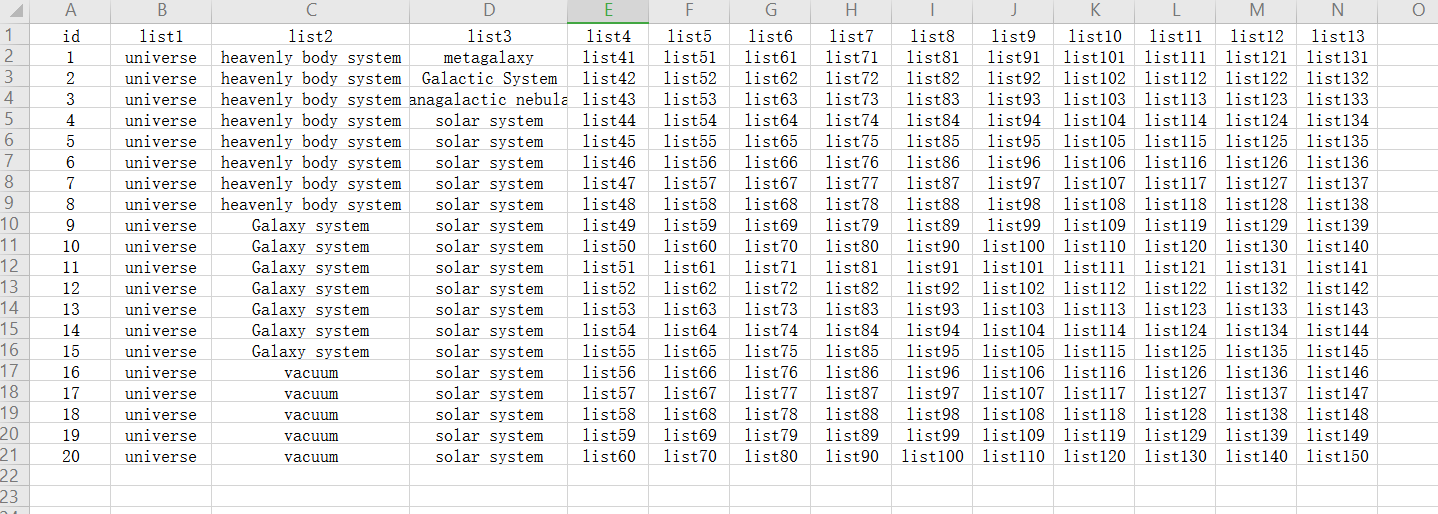Image resolution: width=1438 pixels, height=514 pixels.
Task: Select row 23 header
Action: click(x=15, y=498)
